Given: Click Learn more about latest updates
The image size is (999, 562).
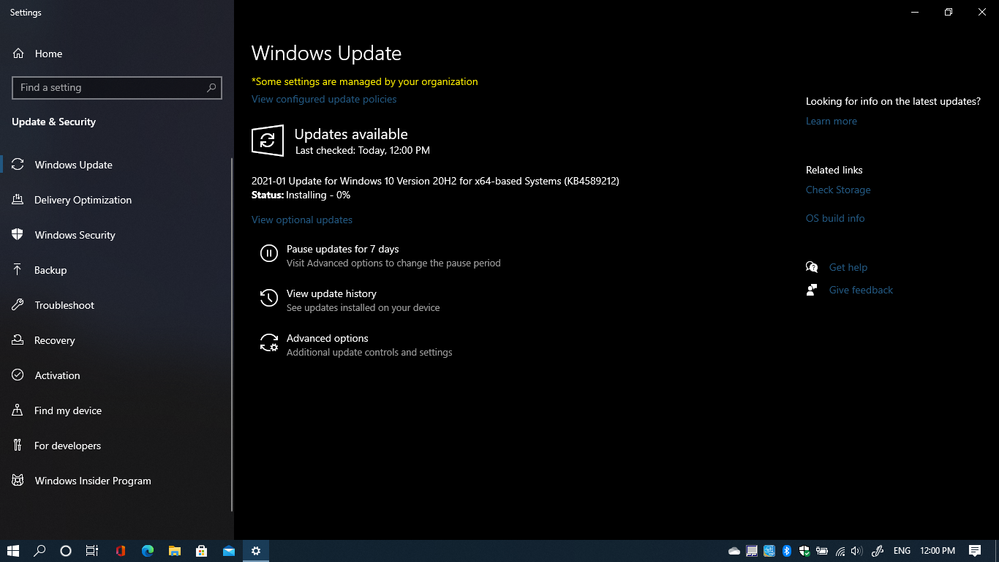Looking at the screenshot, I should 831,121.
